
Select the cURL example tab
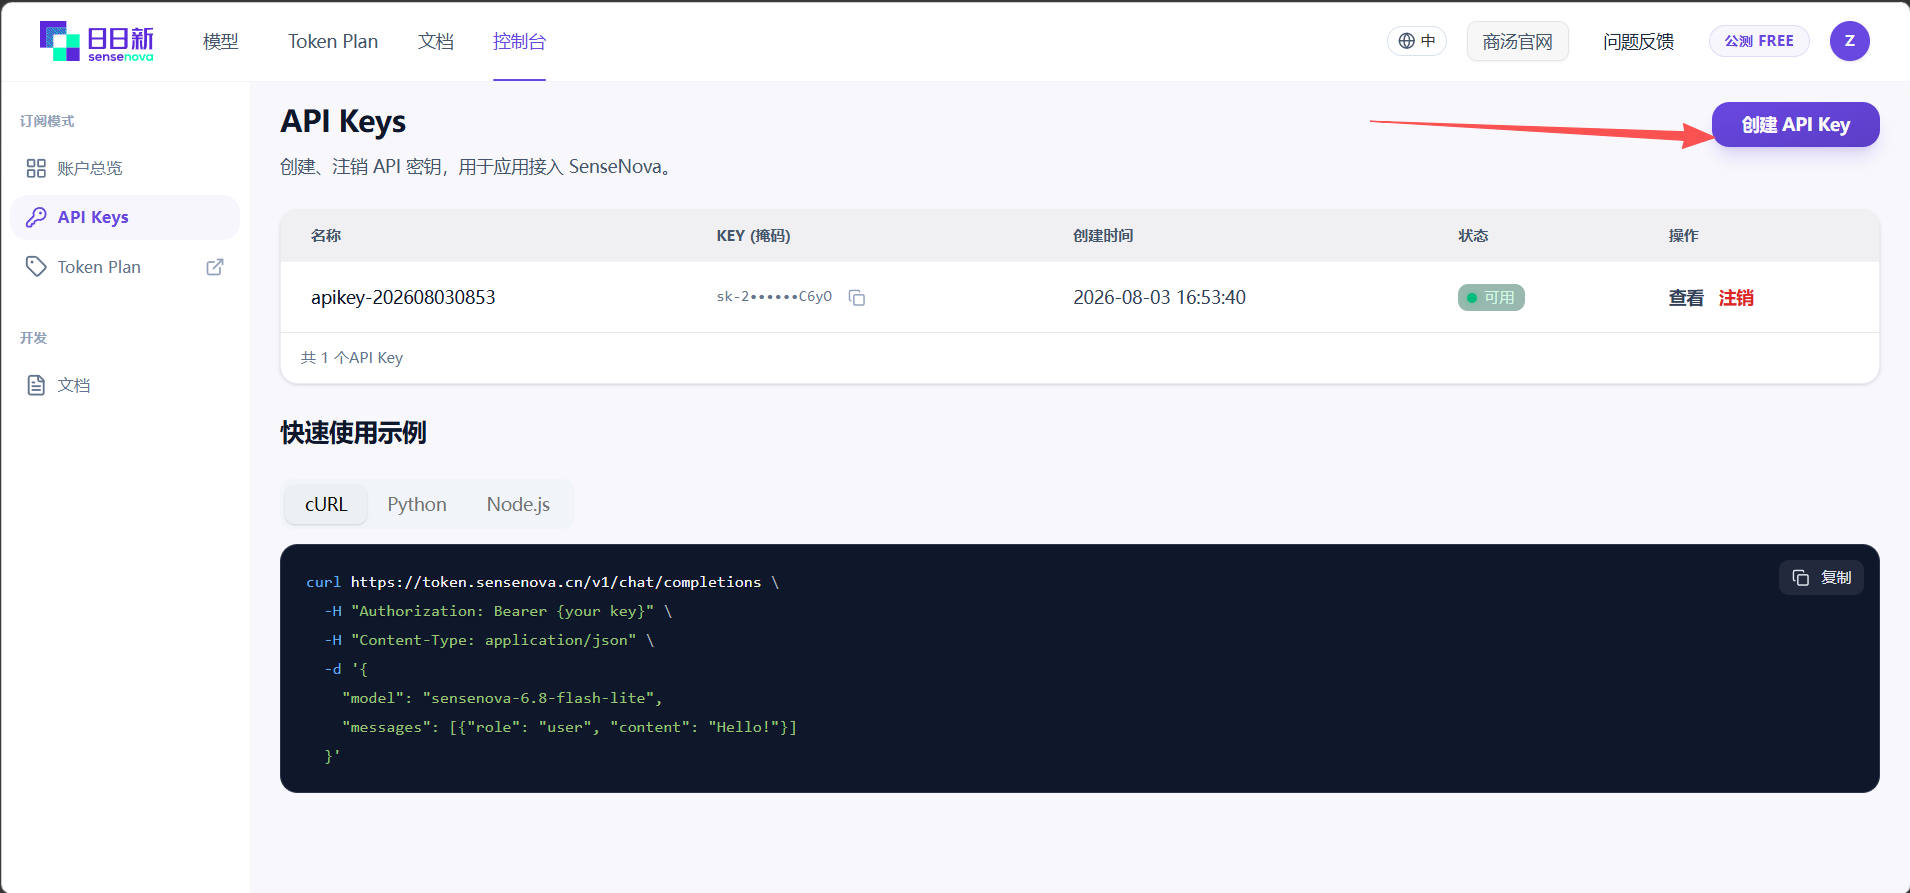coord(326,504)
